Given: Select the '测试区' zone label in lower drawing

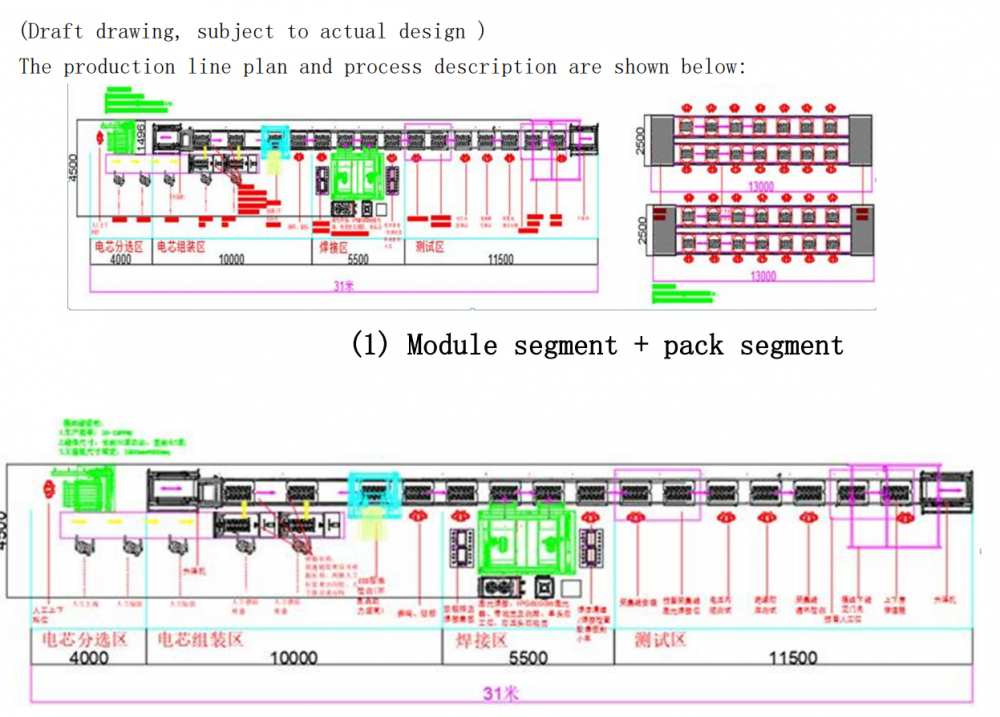Looking at the screenshot, I should (660, 638).
